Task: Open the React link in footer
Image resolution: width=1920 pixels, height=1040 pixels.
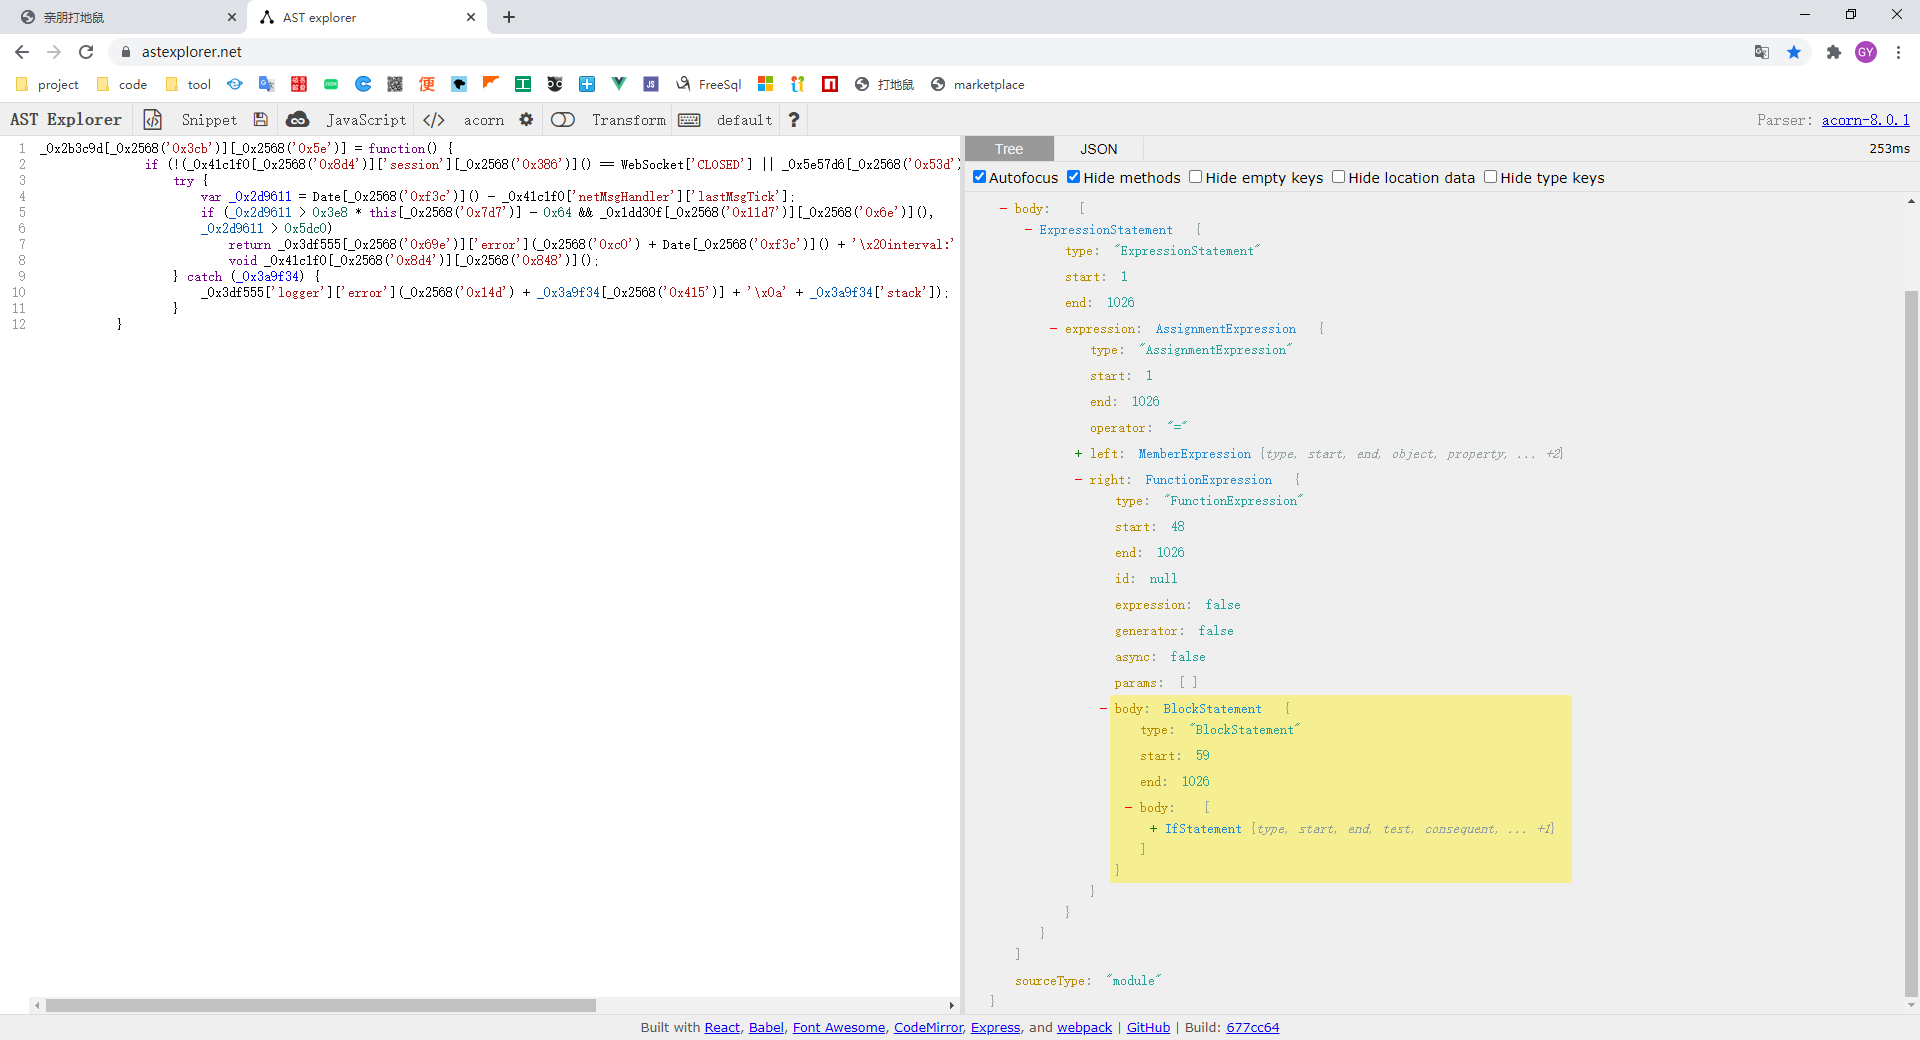Action: point(722,1027)
